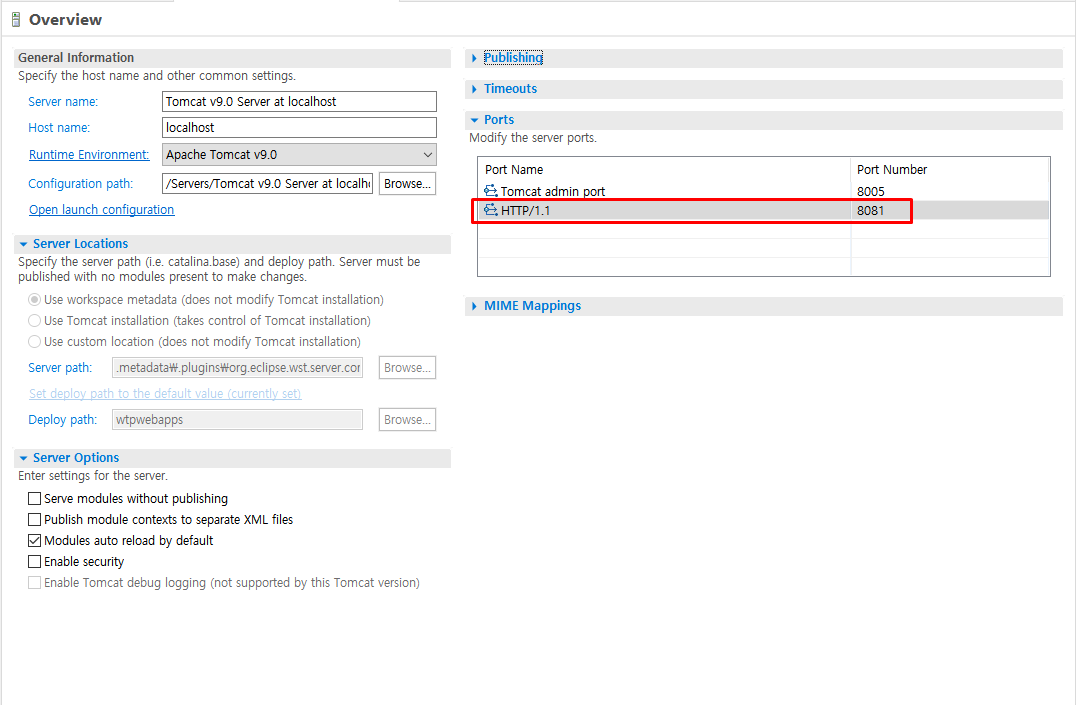Screen dimensions: 1076x705
Task: Select the Tomcat admin port row
Action: pyautogui.click(x=764, y=191)
